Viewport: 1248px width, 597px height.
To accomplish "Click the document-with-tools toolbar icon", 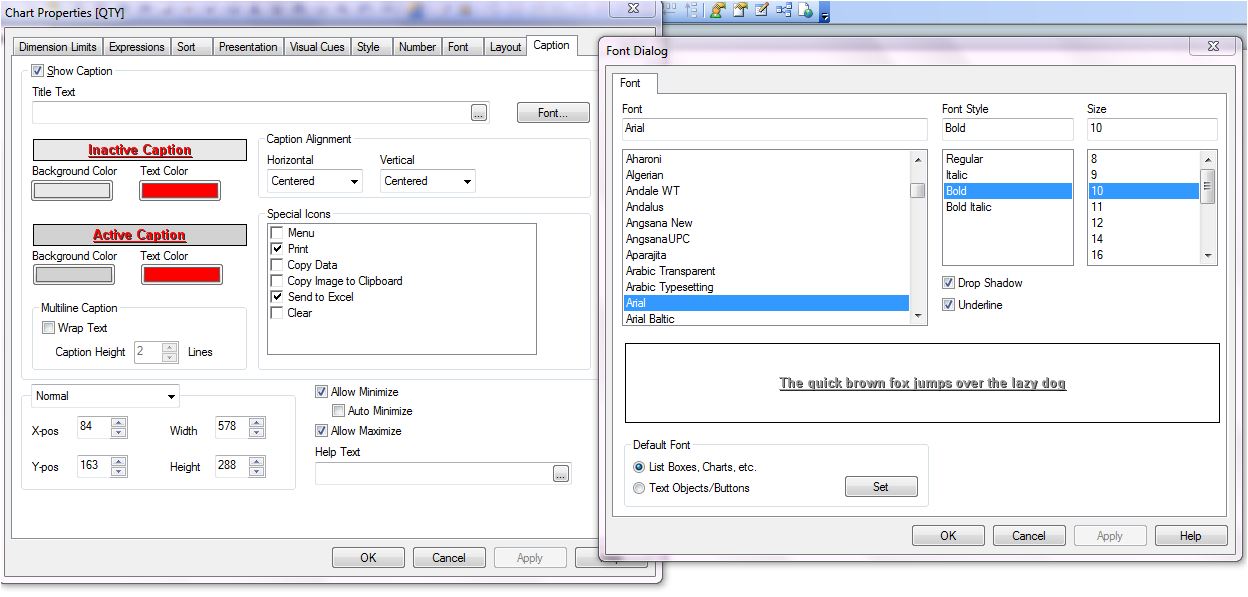I will point(740,10).
